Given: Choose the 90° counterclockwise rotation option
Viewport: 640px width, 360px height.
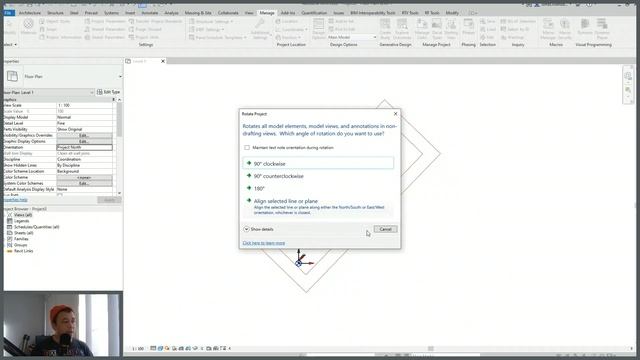Looking at the screenshot, I should click(318, 176).
